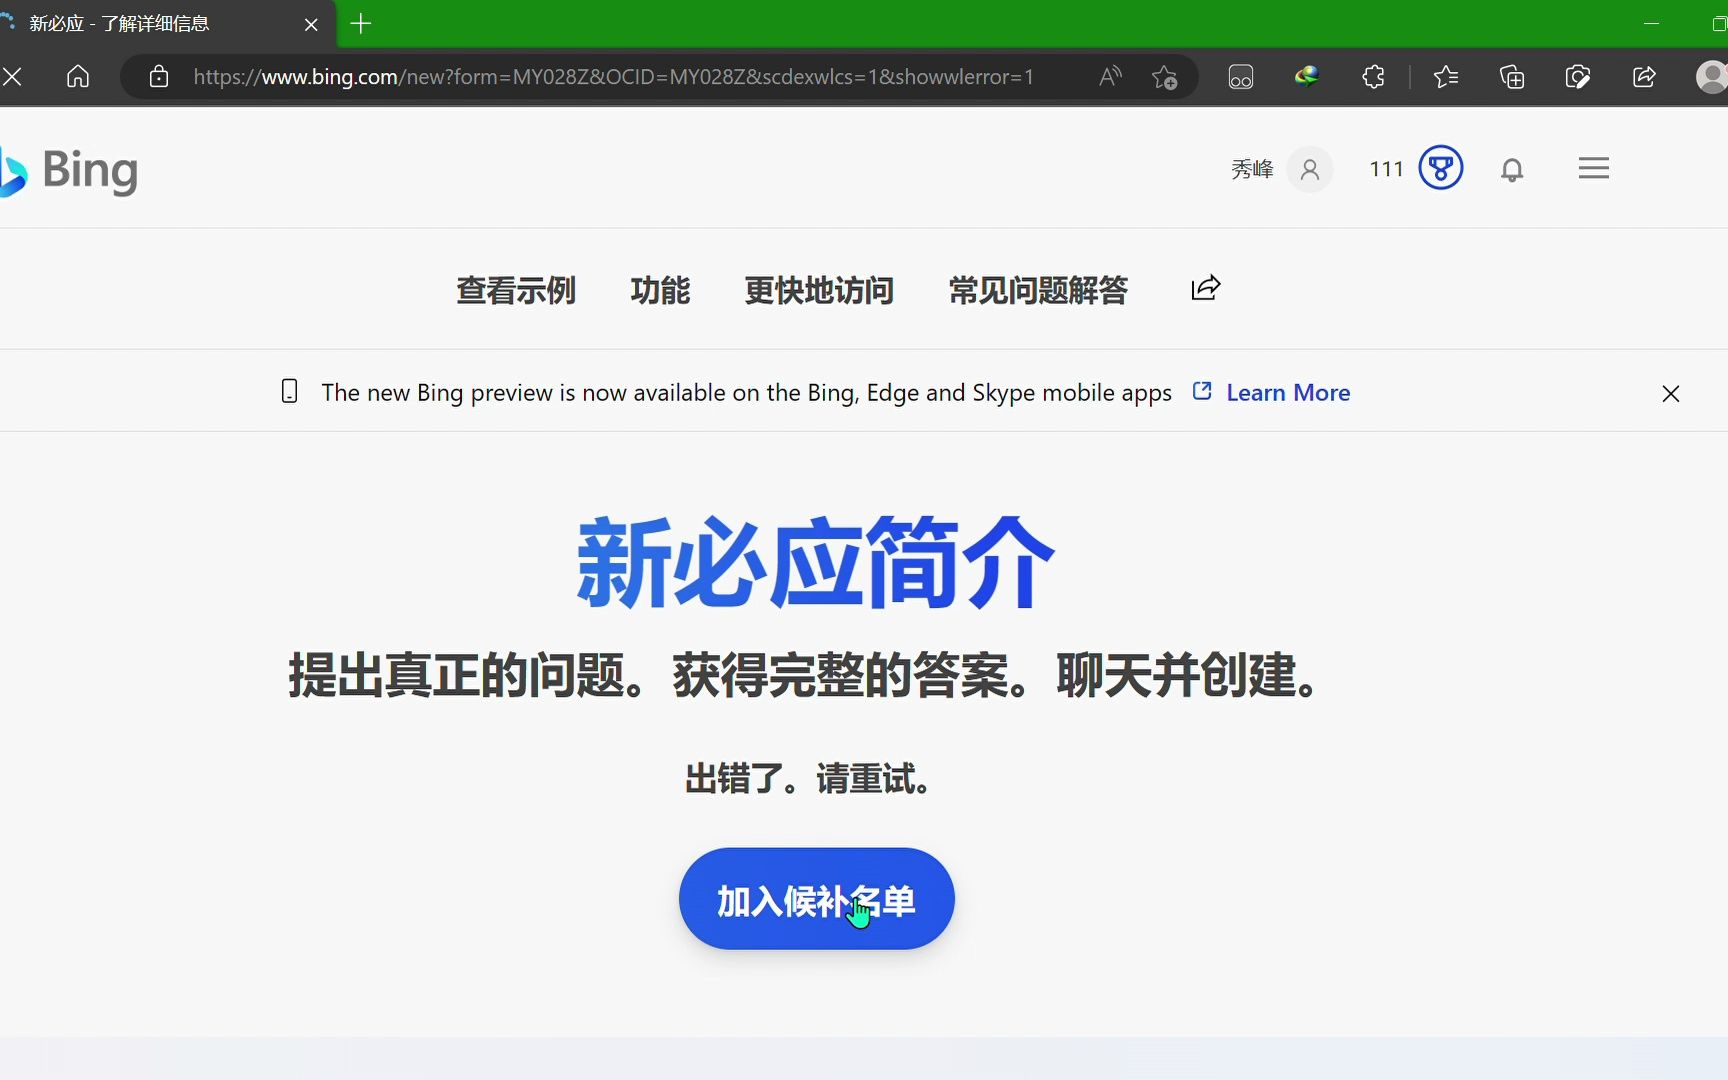Open the browser Home page
Screen dimensions: 1728x1080
[78, 77]
